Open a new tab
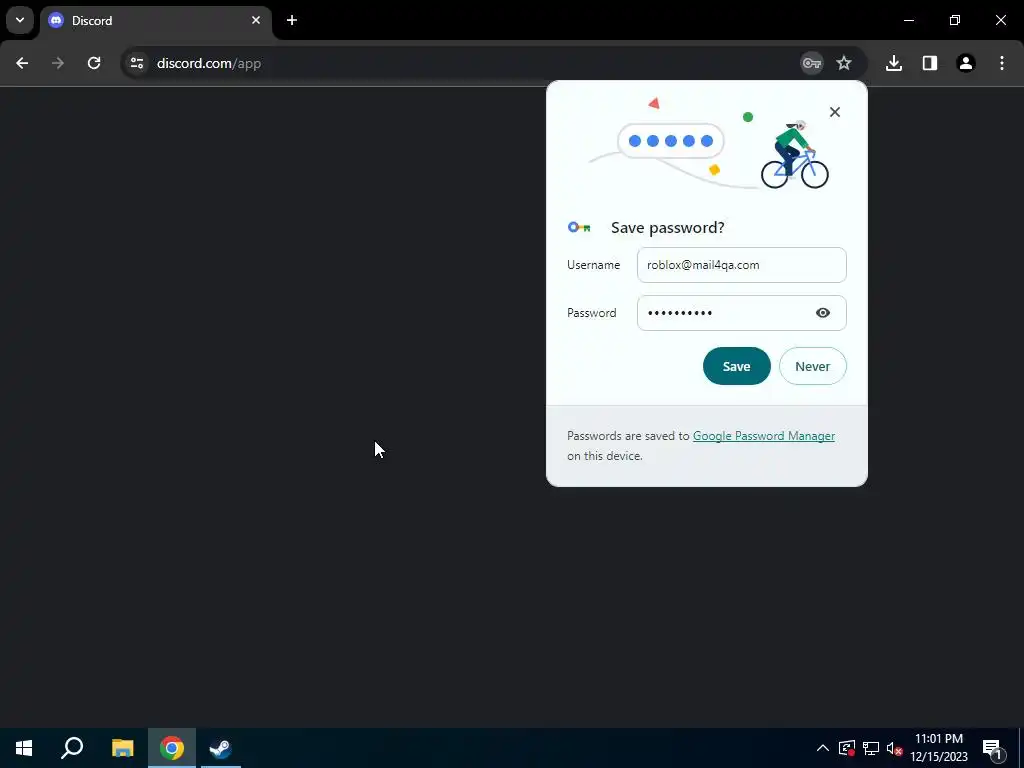 (x=292, y=20)
